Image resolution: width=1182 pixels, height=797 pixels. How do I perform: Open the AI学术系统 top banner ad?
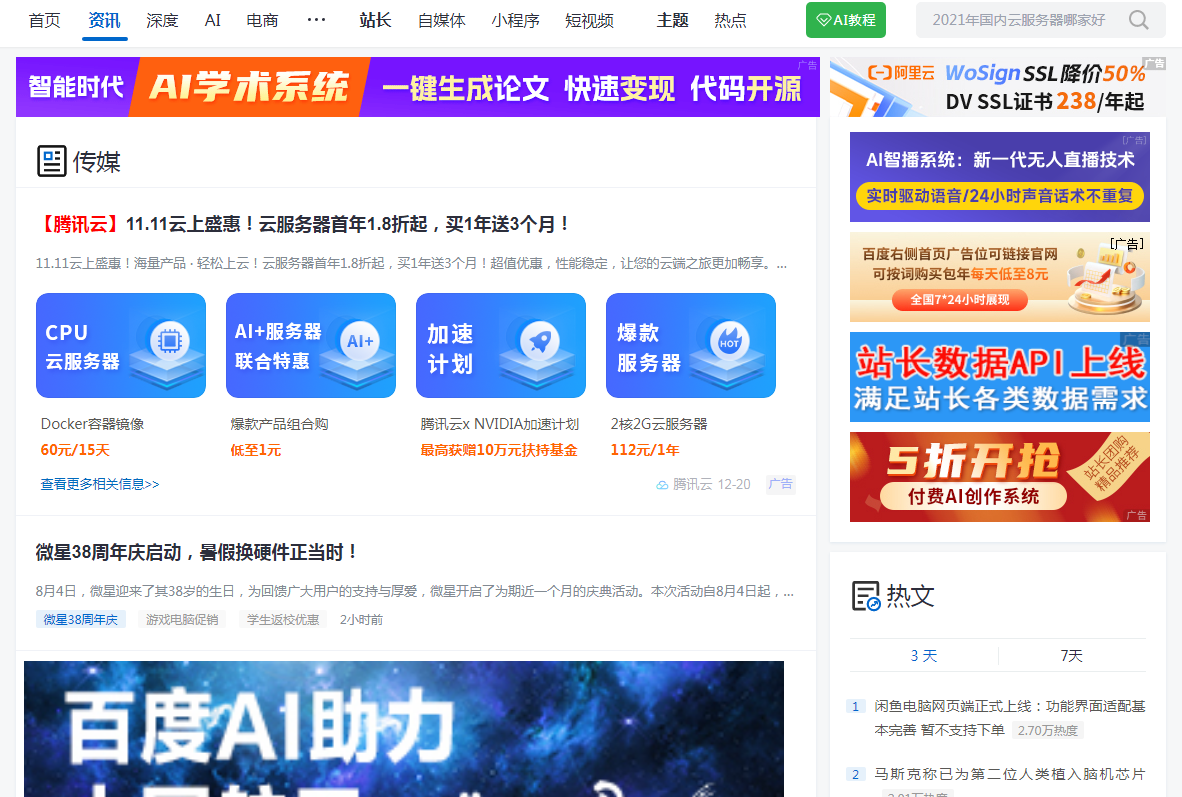[418, 87]
